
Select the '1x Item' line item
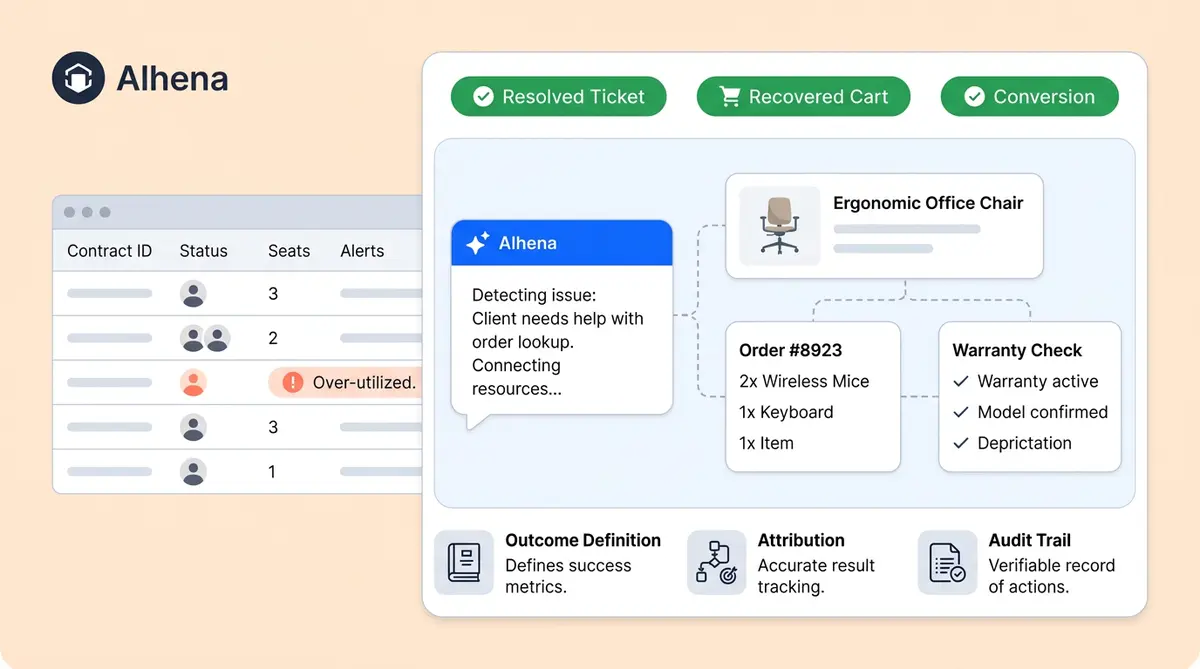pos(766,443)
